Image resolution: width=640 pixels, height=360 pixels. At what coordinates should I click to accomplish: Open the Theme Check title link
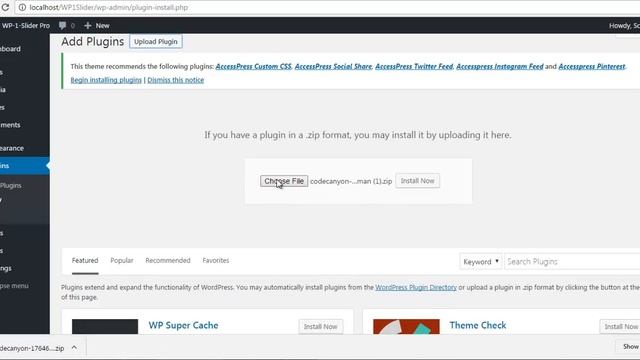click(478, 325)
